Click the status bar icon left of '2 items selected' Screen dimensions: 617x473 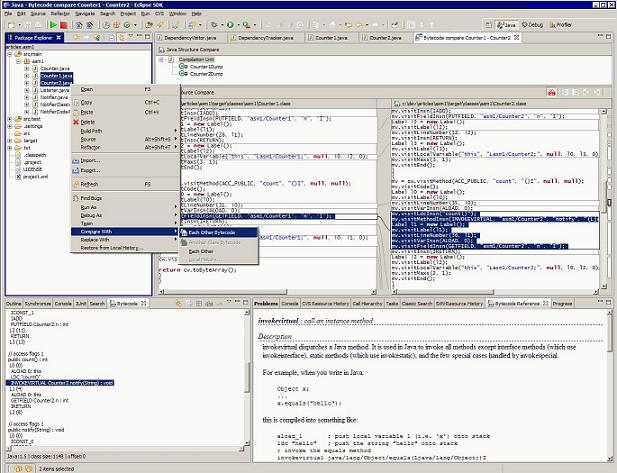[28, 469]
